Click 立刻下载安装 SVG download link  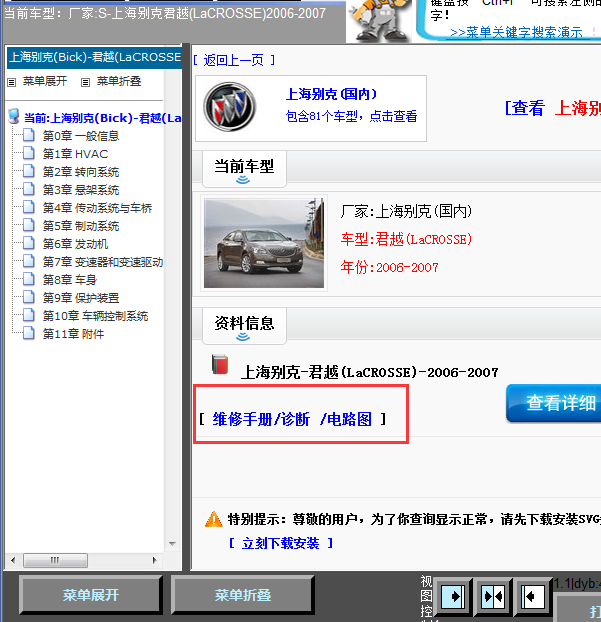(281, 543)
